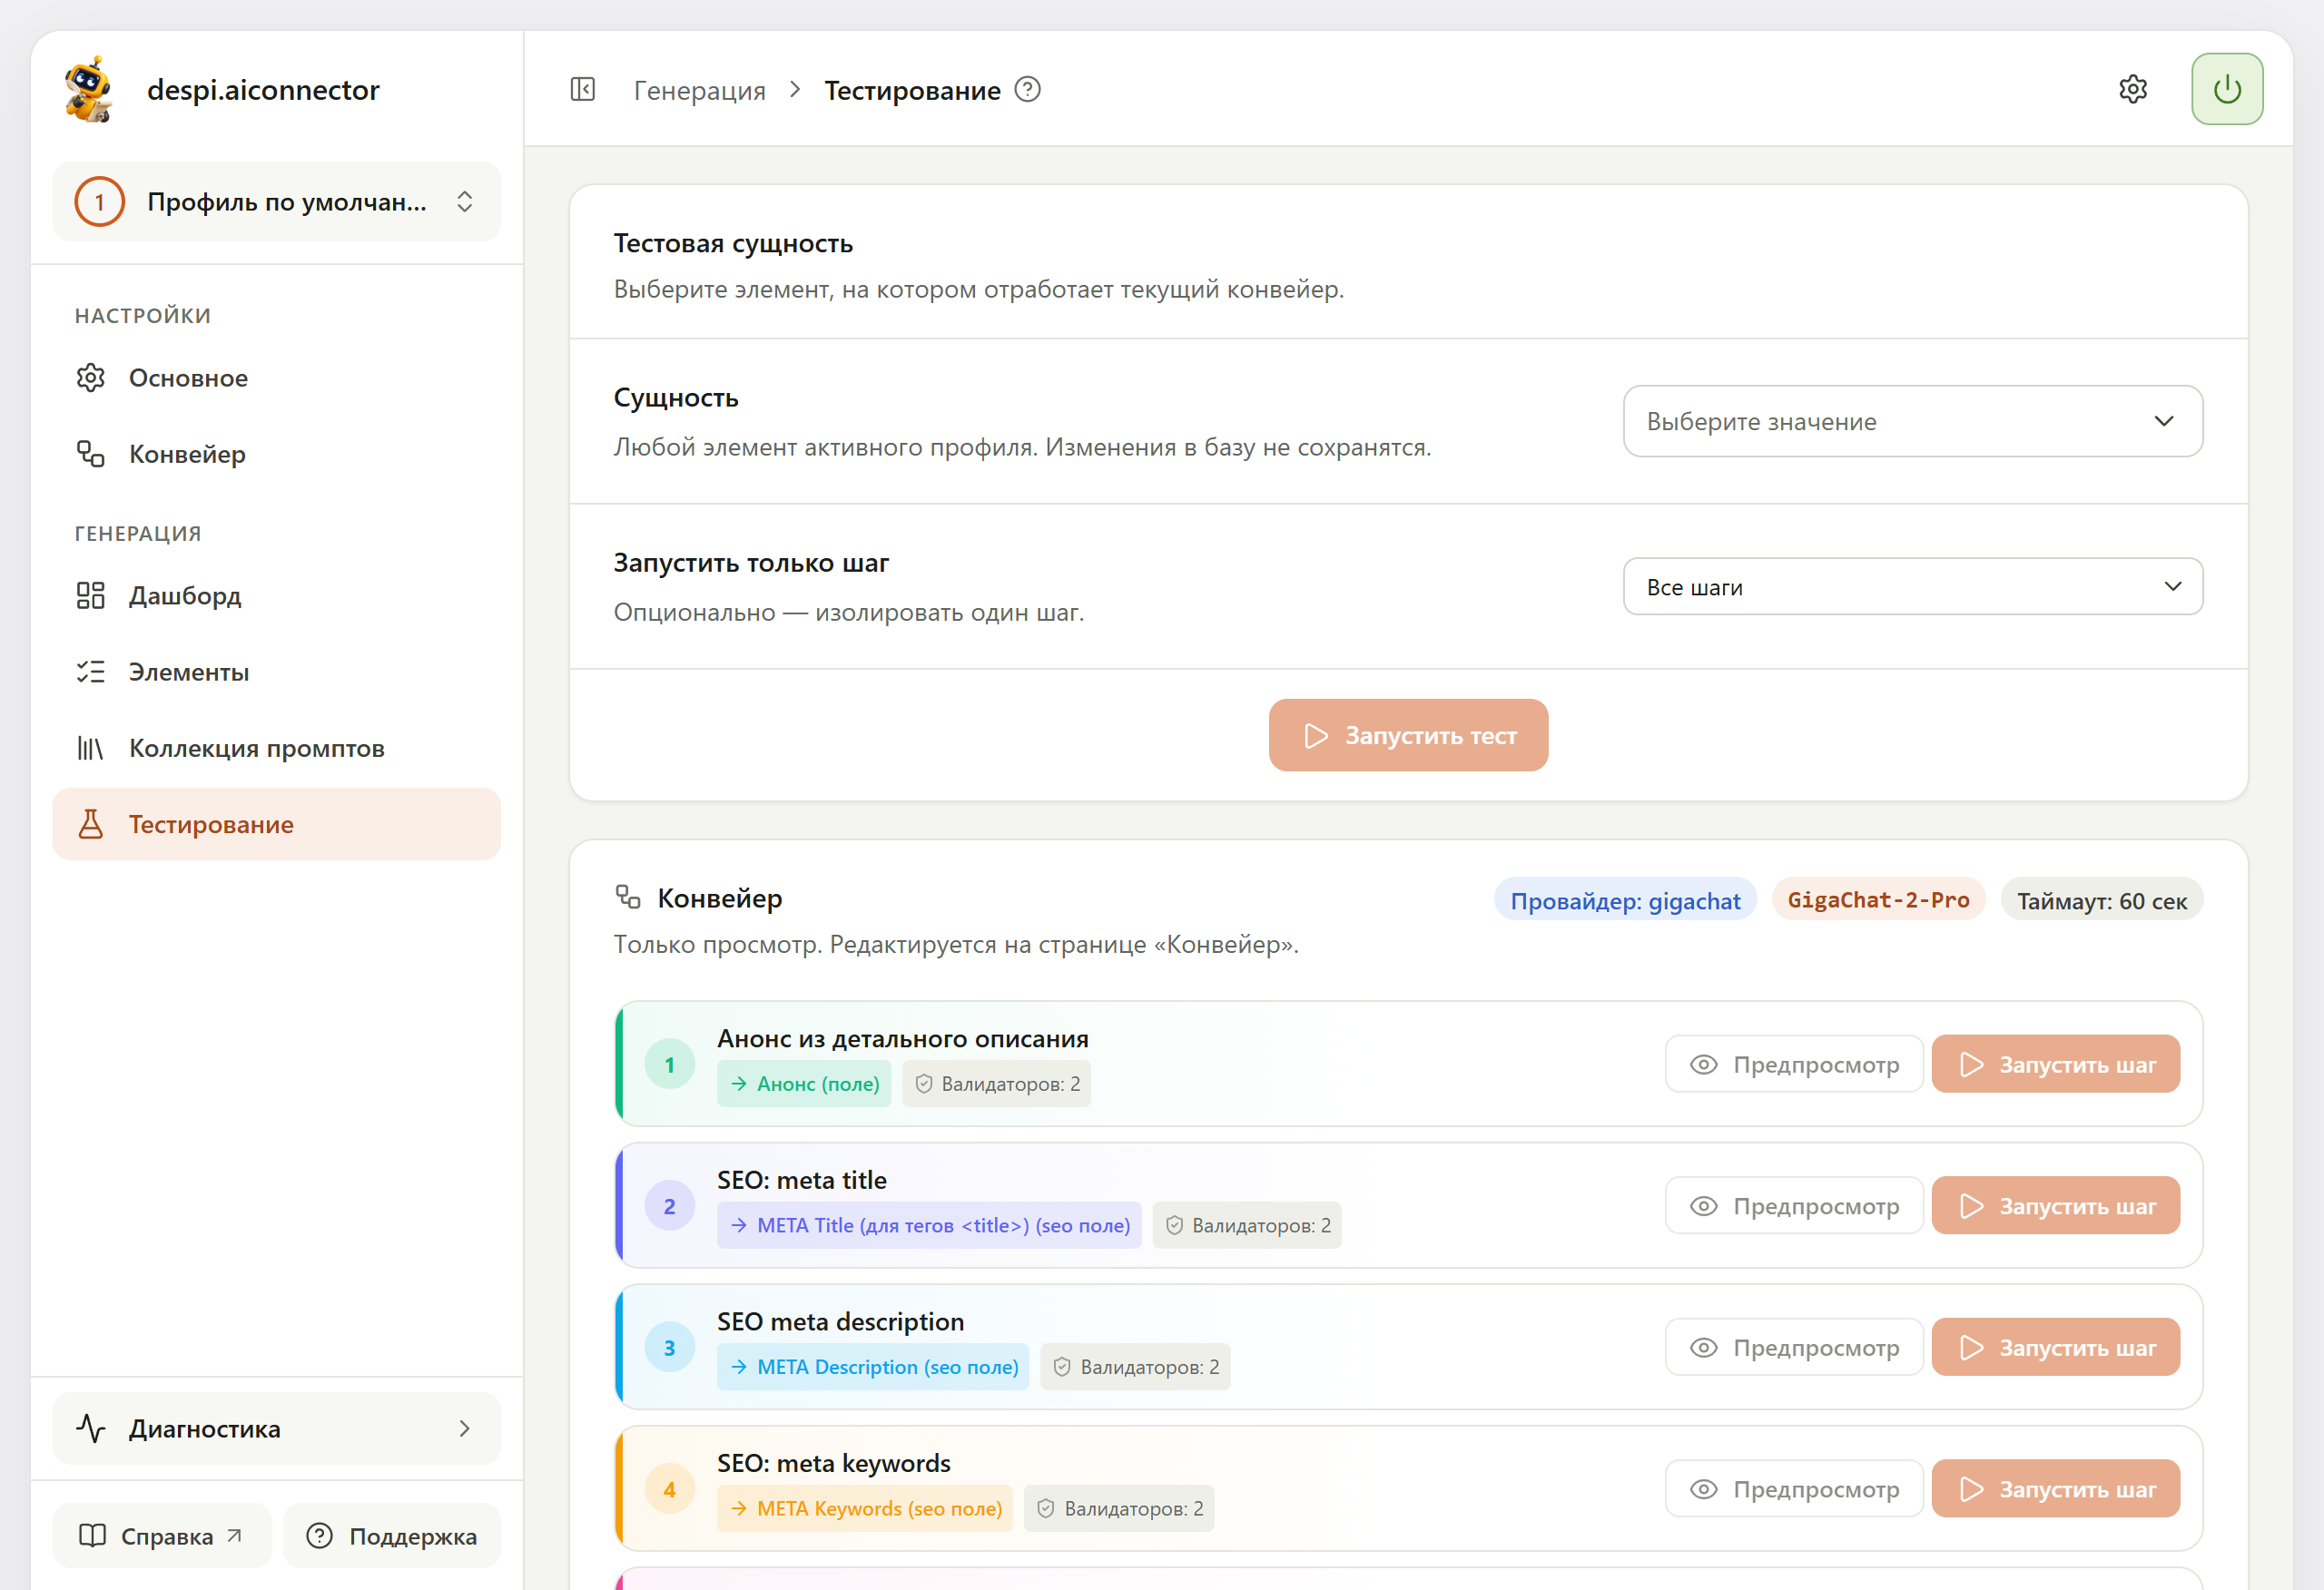Screen dimensions: 2324x1590
Task: Click step number 3 circle
Action: coord(670,1348)
